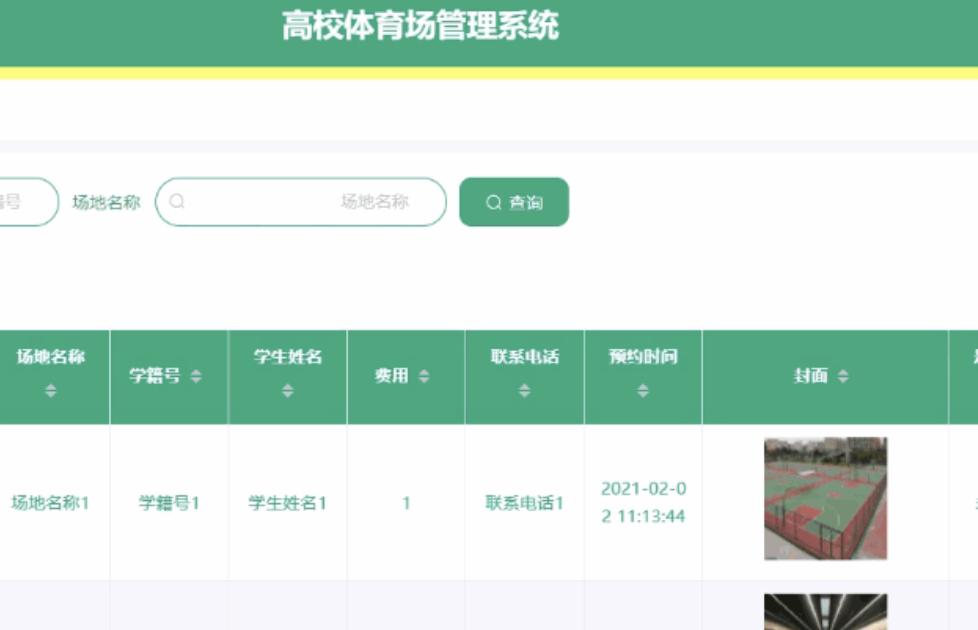Click the 2021-02-02 11:13:44 booking time cell

(x=643, y=503)
